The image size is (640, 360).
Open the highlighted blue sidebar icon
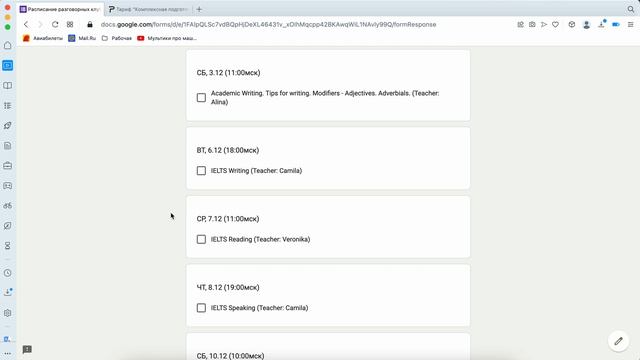(8, 65)
